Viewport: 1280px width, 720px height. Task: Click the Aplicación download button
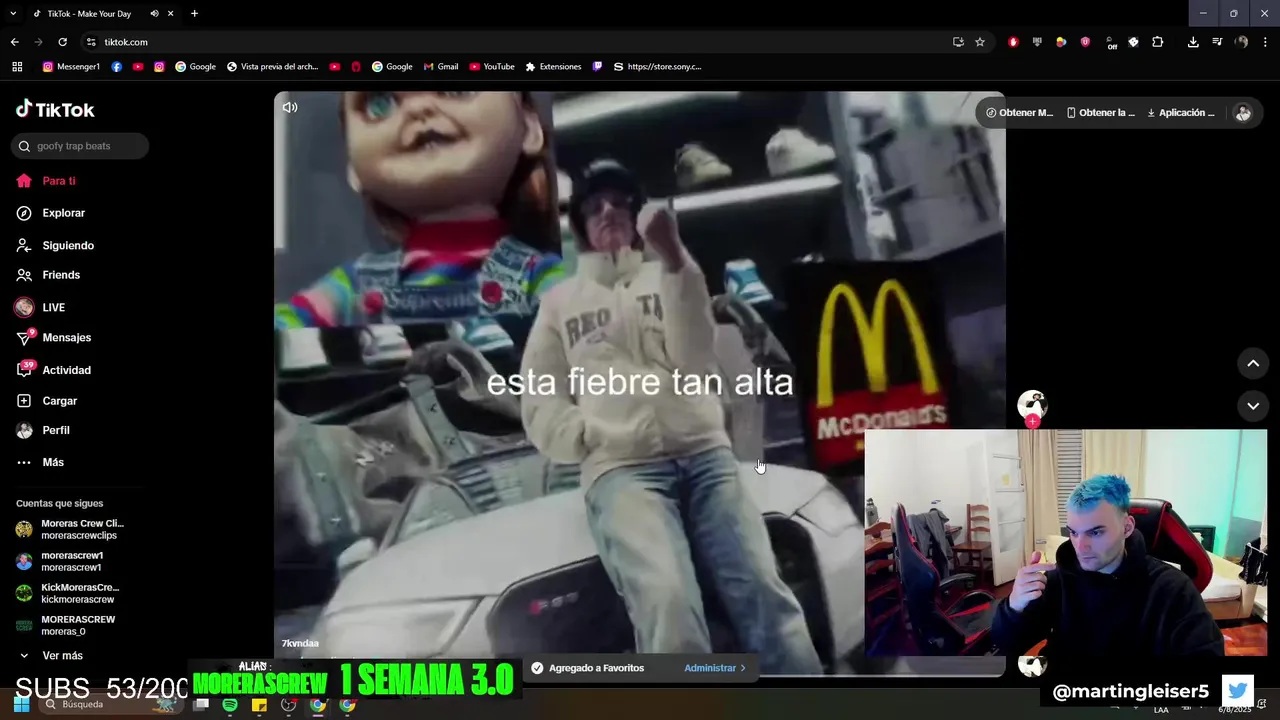(1180, 113)
